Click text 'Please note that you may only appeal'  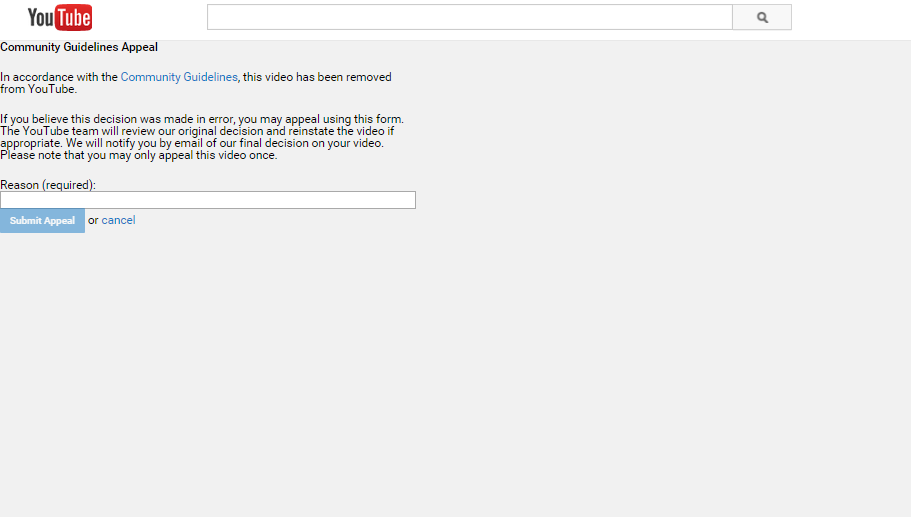95,155
